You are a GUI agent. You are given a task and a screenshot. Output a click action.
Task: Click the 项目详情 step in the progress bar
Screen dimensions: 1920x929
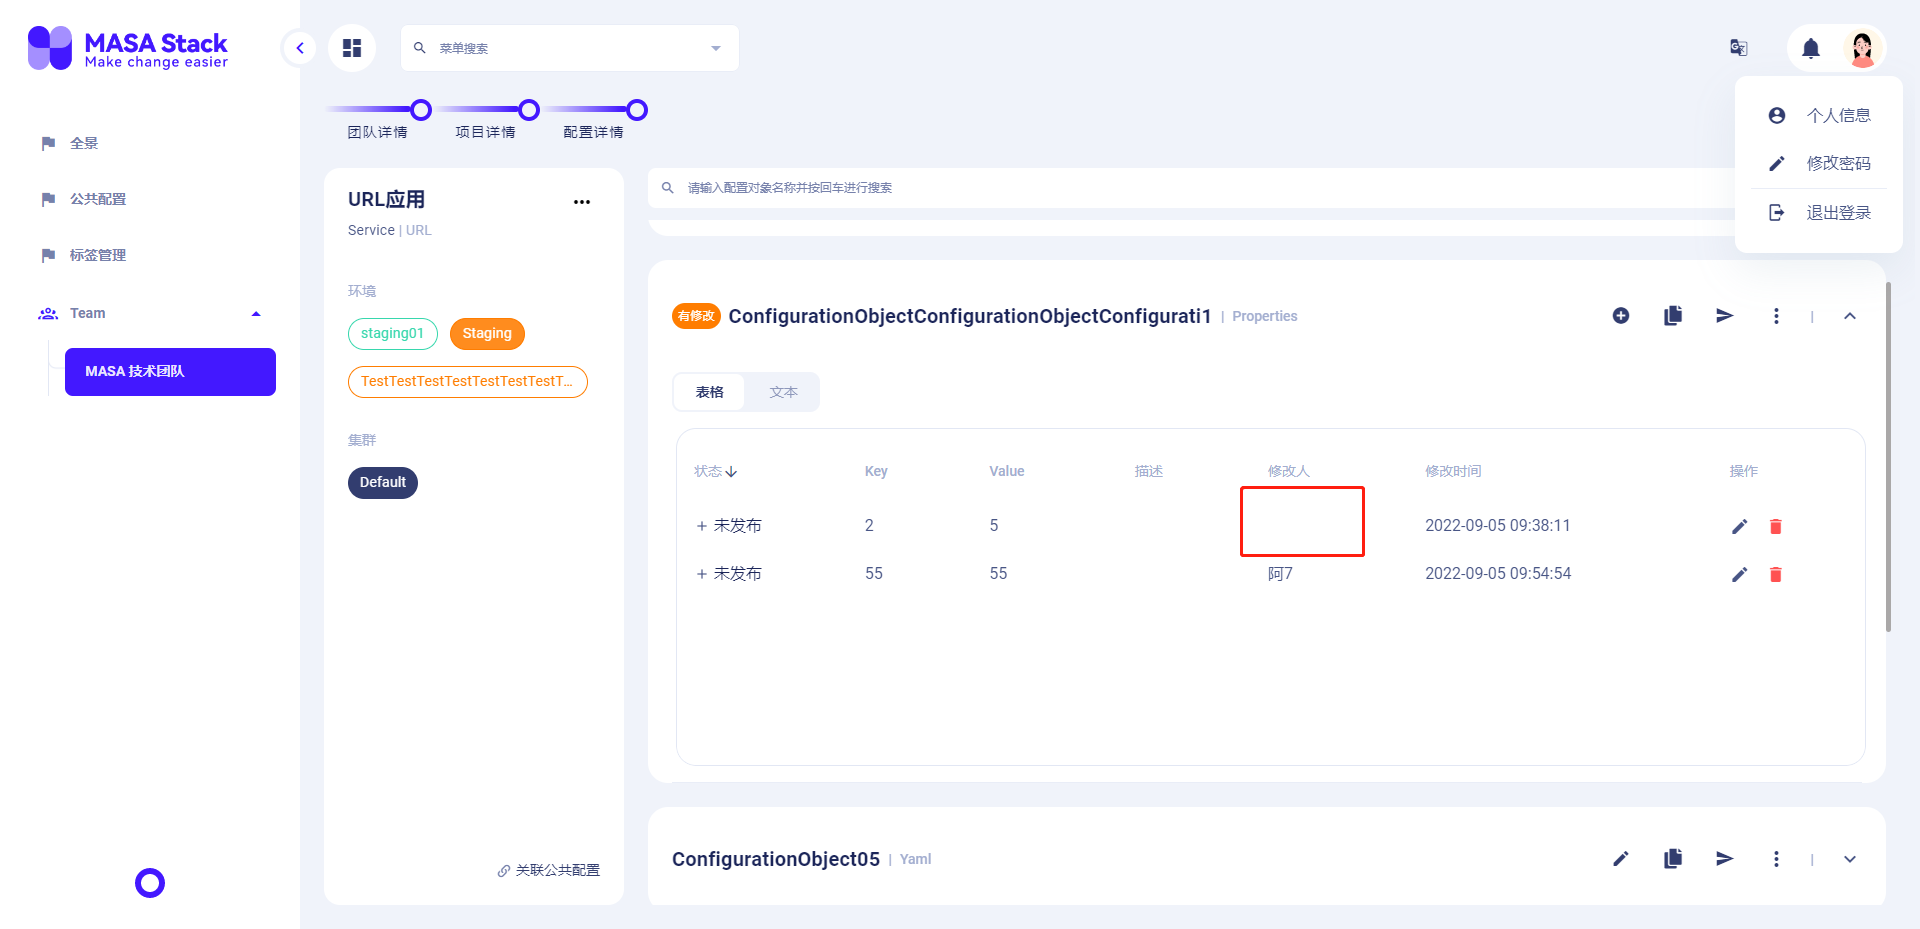pyautogui.click(x=528, y=111)
